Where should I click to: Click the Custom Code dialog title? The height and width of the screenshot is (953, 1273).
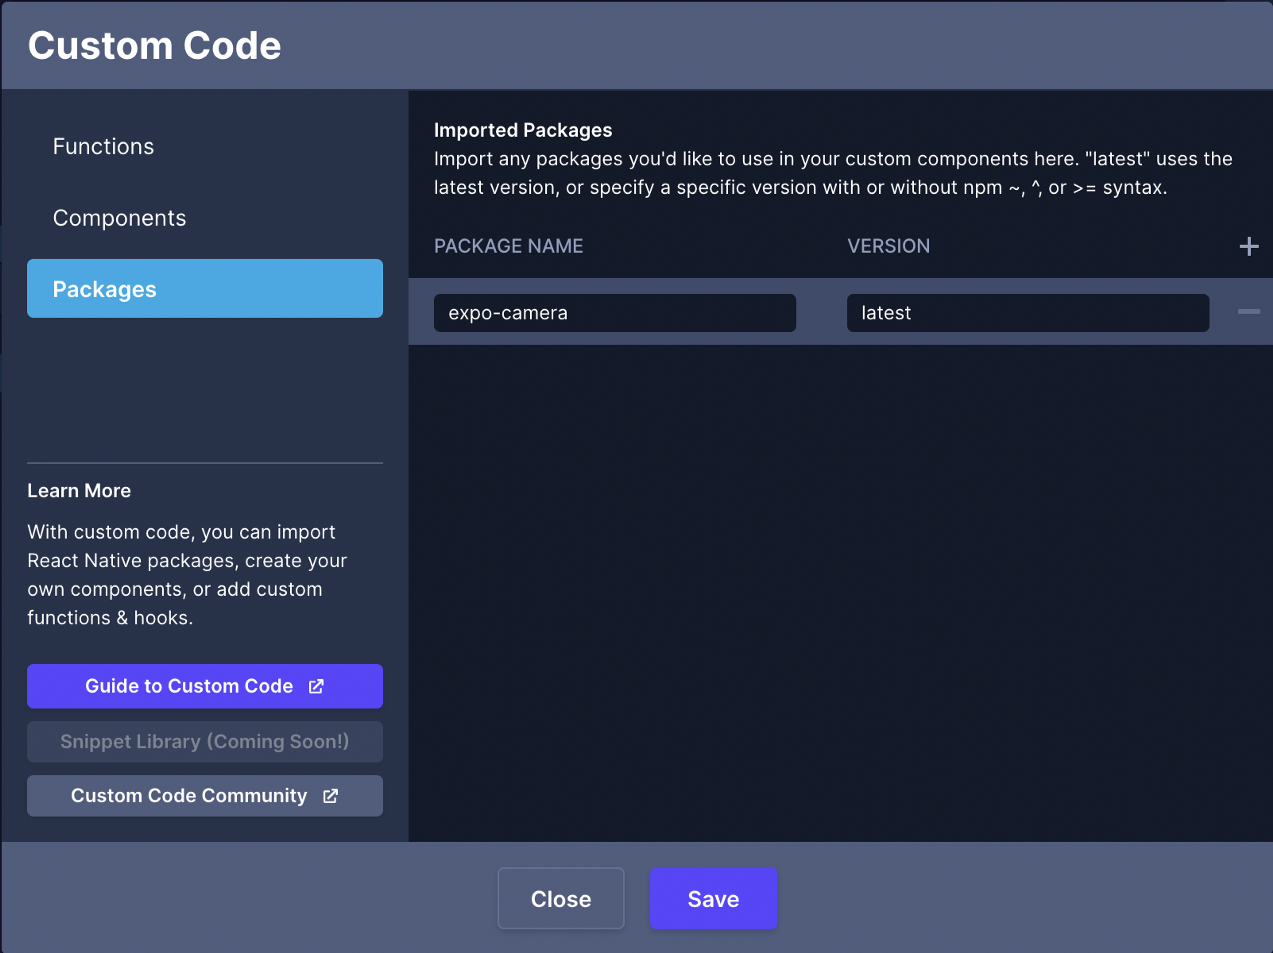tap(155, 46)
